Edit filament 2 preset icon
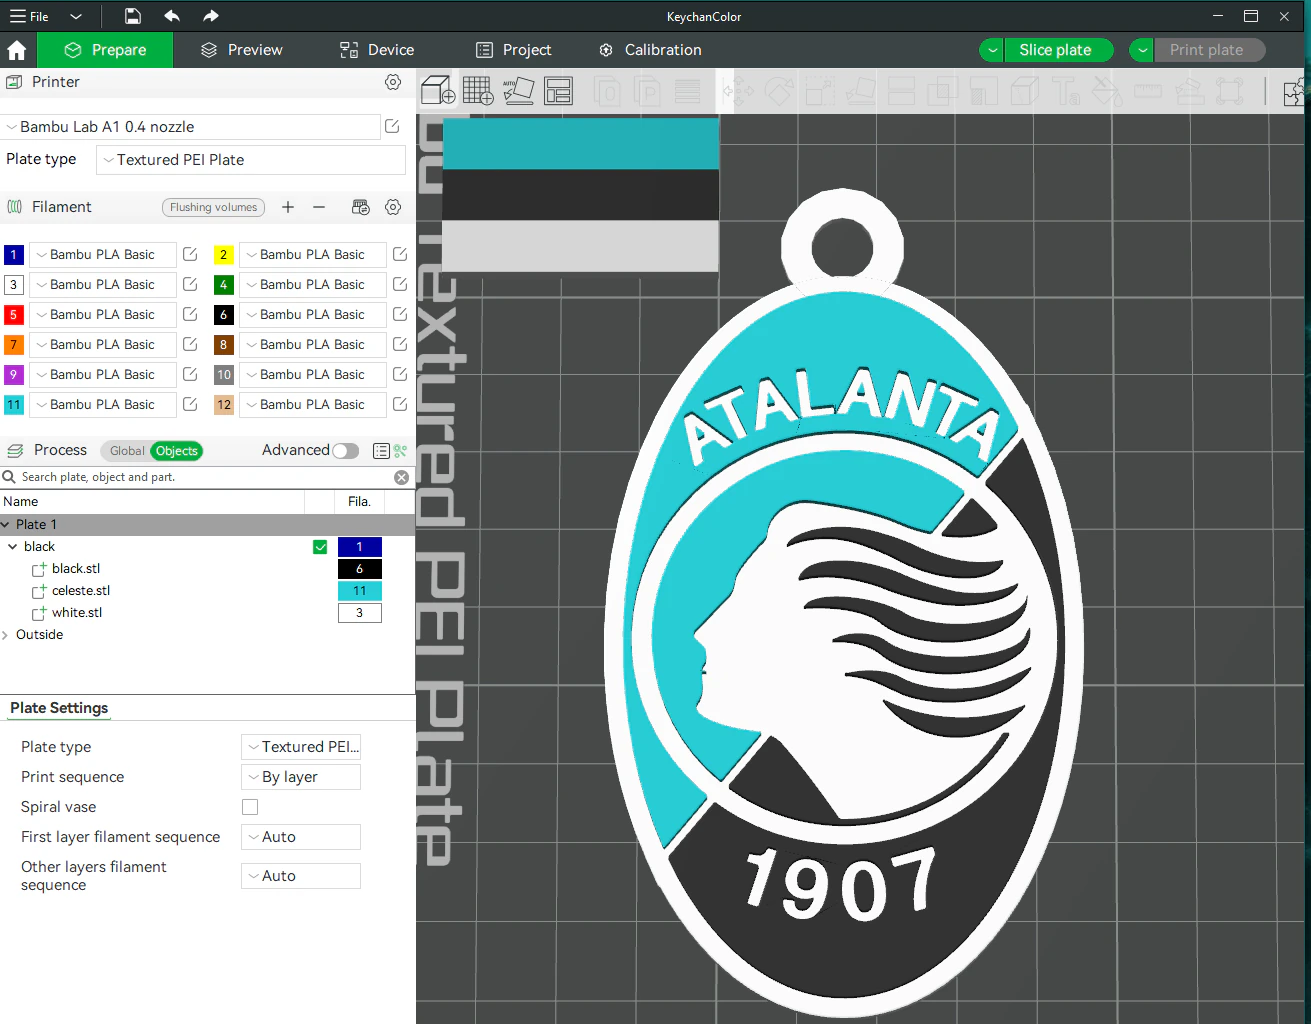Viewport: 1311px width, 1024px height. click(x=400, y=255)
